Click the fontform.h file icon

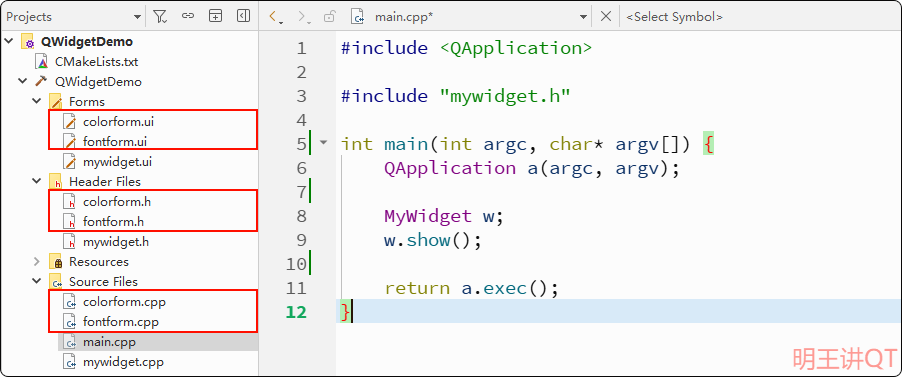pos(70,222)
